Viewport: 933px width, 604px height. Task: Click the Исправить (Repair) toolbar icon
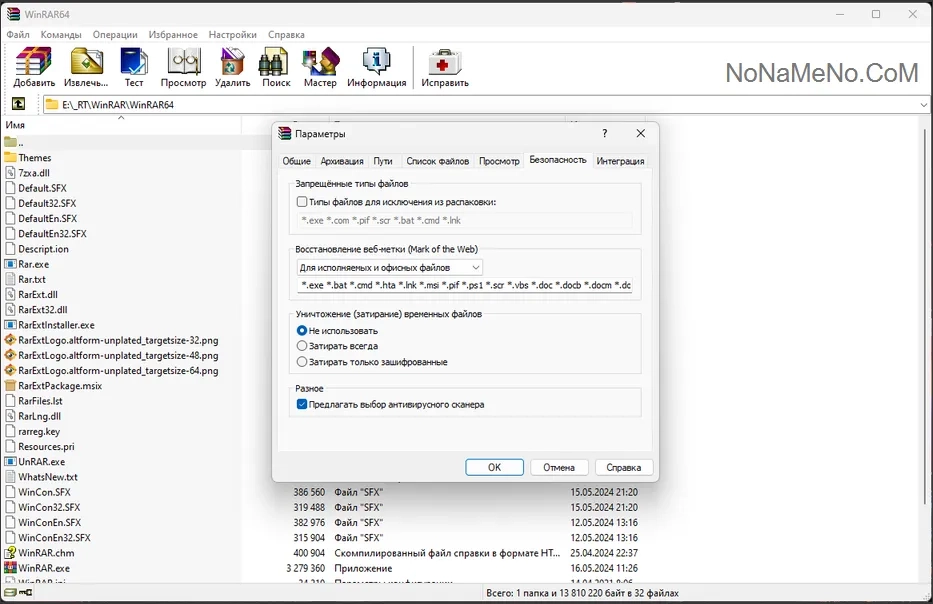pos(445,66)
